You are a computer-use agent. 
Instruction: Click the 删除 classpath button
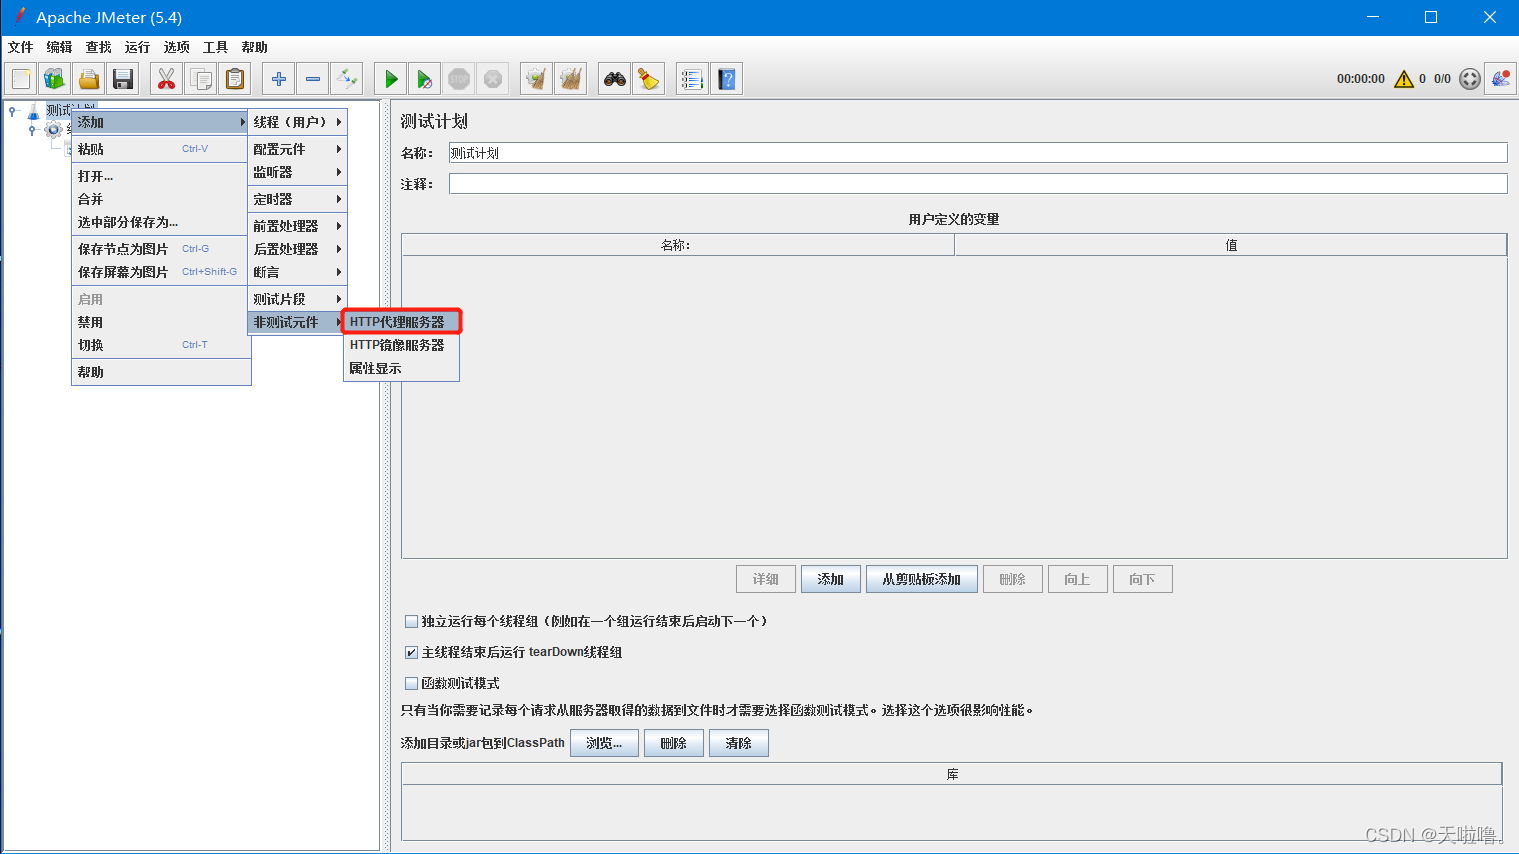(x=674, y=743)
